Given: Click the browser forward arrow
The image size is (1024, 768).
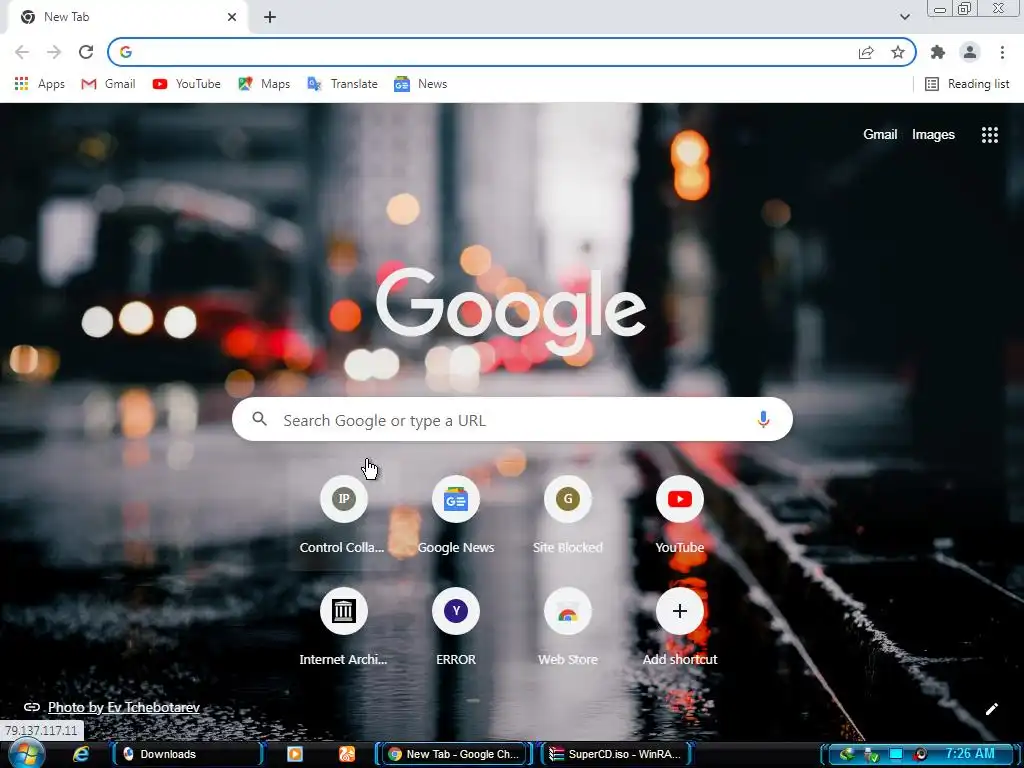Looking at the screenshot, I should (x=54, y=52).
